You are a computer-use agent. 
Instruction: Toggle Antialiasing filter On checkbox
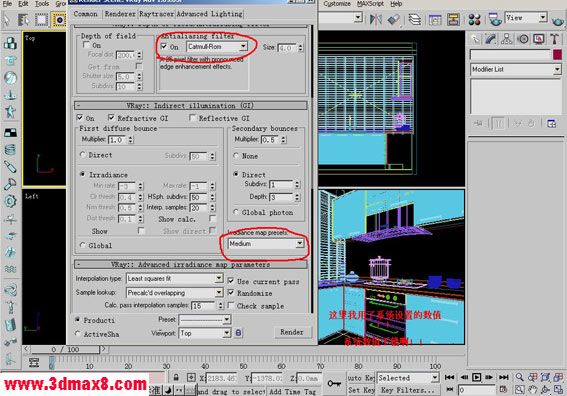tap(164, 47)
